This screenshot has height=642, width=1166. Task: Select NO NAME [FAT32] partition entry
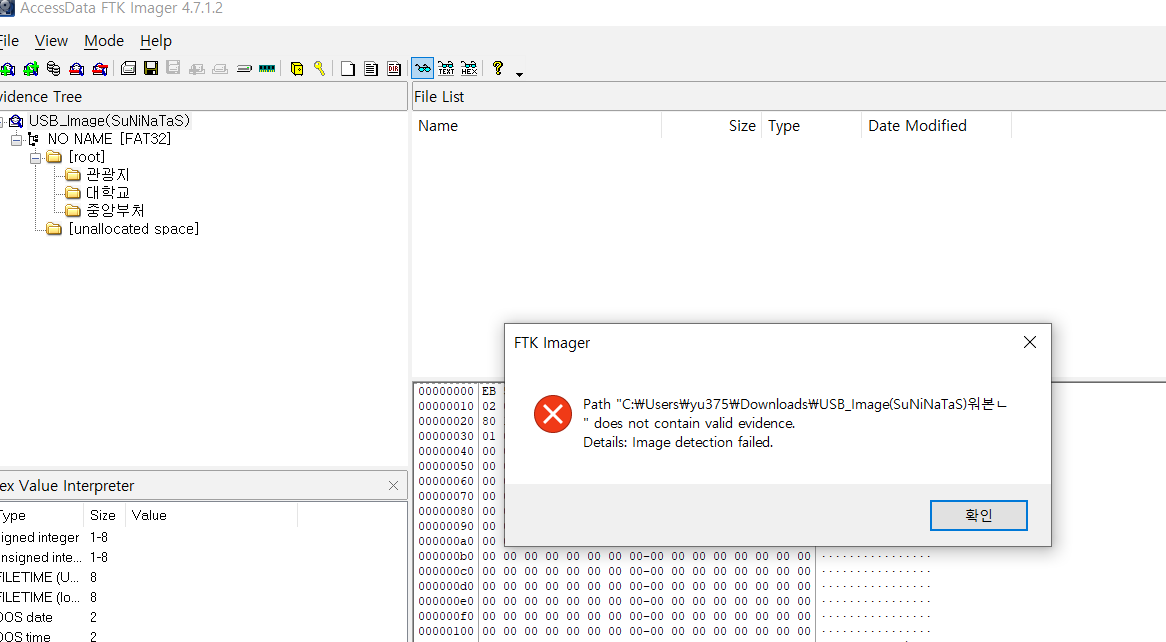pyautogui.click(x=109, y=139)
